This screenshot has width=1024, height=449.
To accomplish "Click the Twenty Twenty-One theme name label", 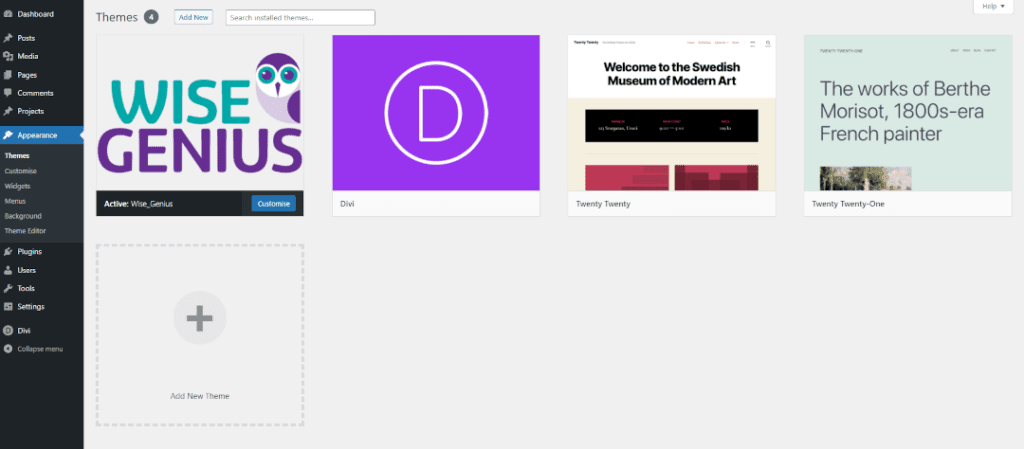I will (848, 204).
